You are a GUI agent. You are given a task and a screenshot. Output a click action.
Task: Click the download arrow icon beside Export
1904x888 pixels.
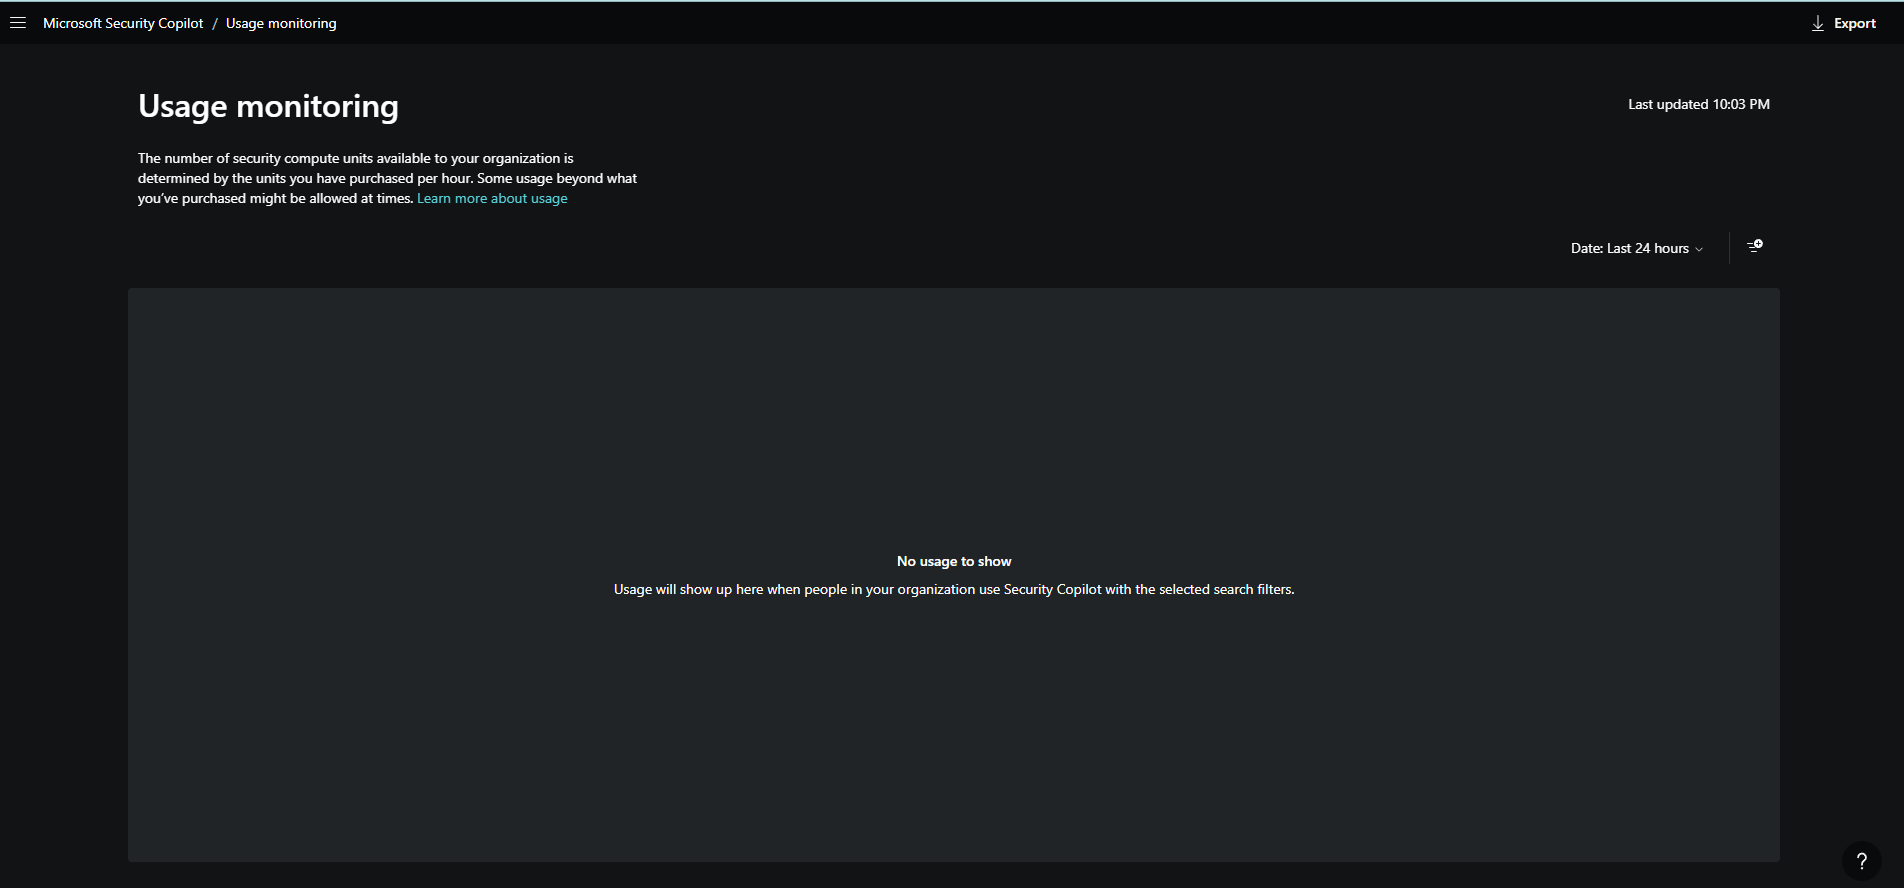point(1817,23)
